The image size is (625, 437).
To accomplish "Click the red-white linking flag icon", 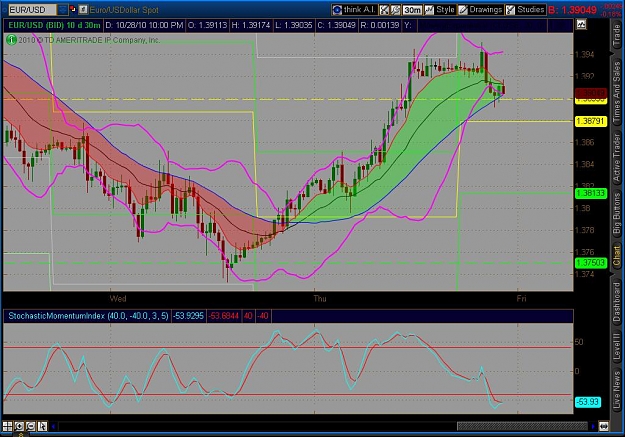I will 73,9.
